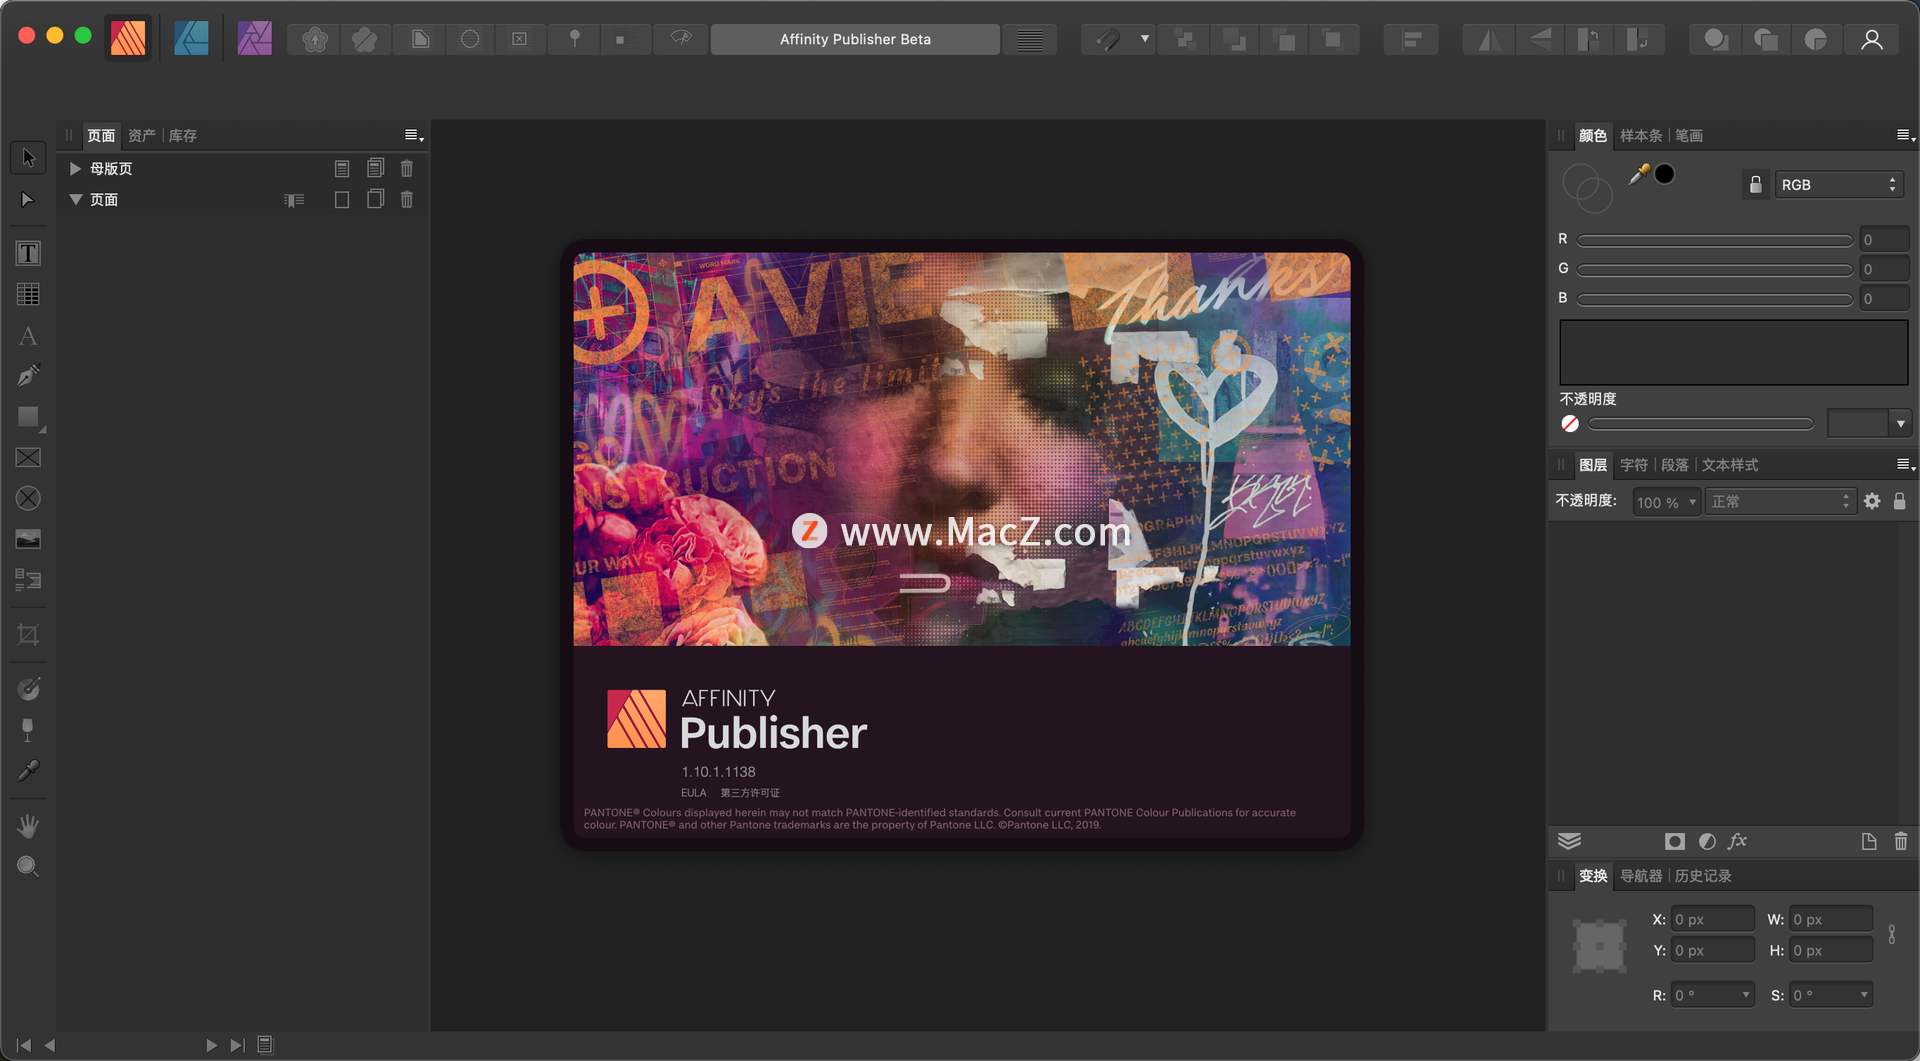Select the Picture Frame Ellipse tool

pyautogui.click(x=28, y=498)
